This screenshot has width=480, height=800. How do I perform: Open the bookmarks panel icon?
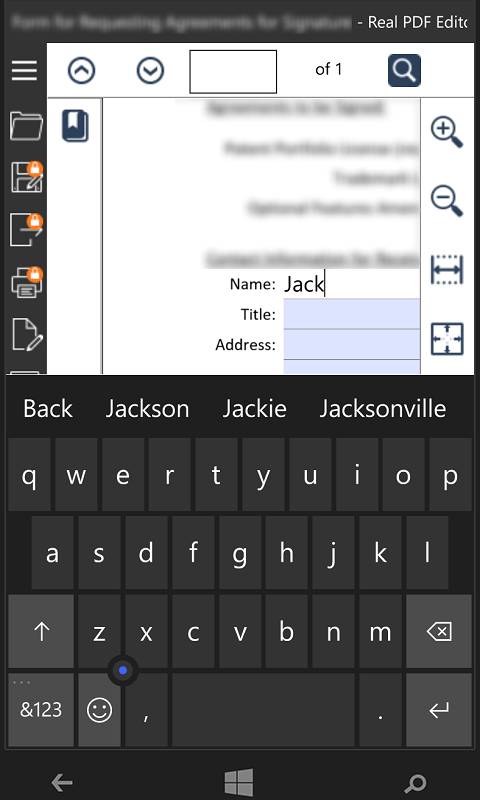(75, 126)
